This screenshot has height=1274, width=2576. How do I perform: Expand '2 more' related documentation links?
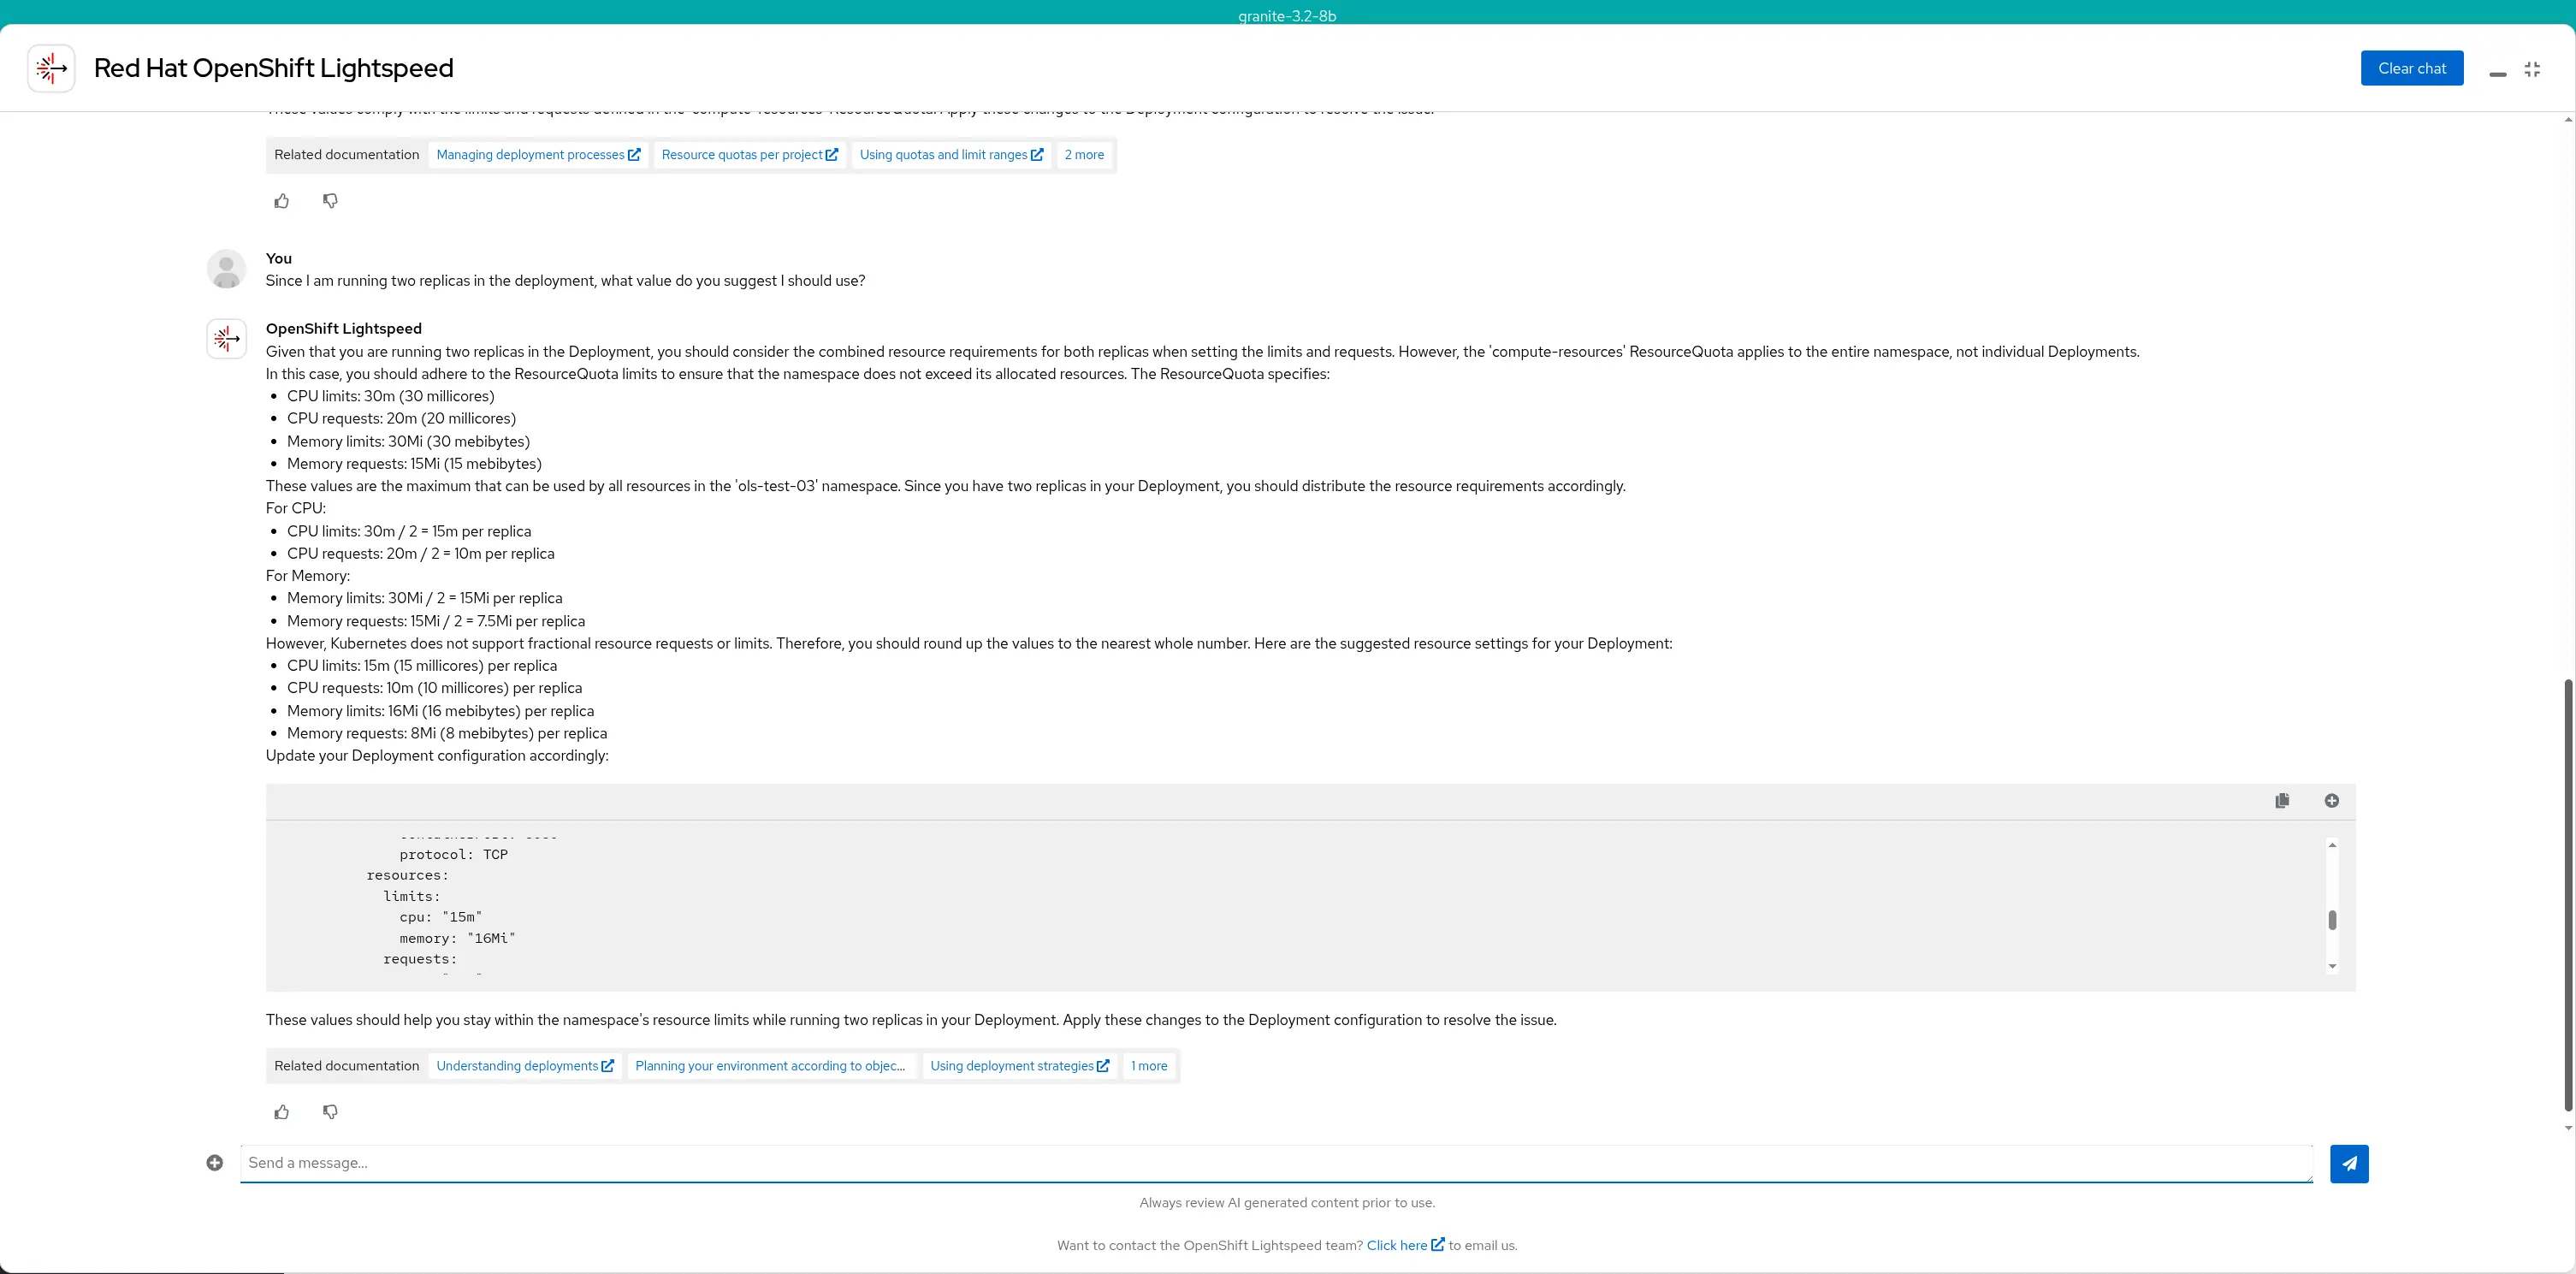(x=1084, y=155)
